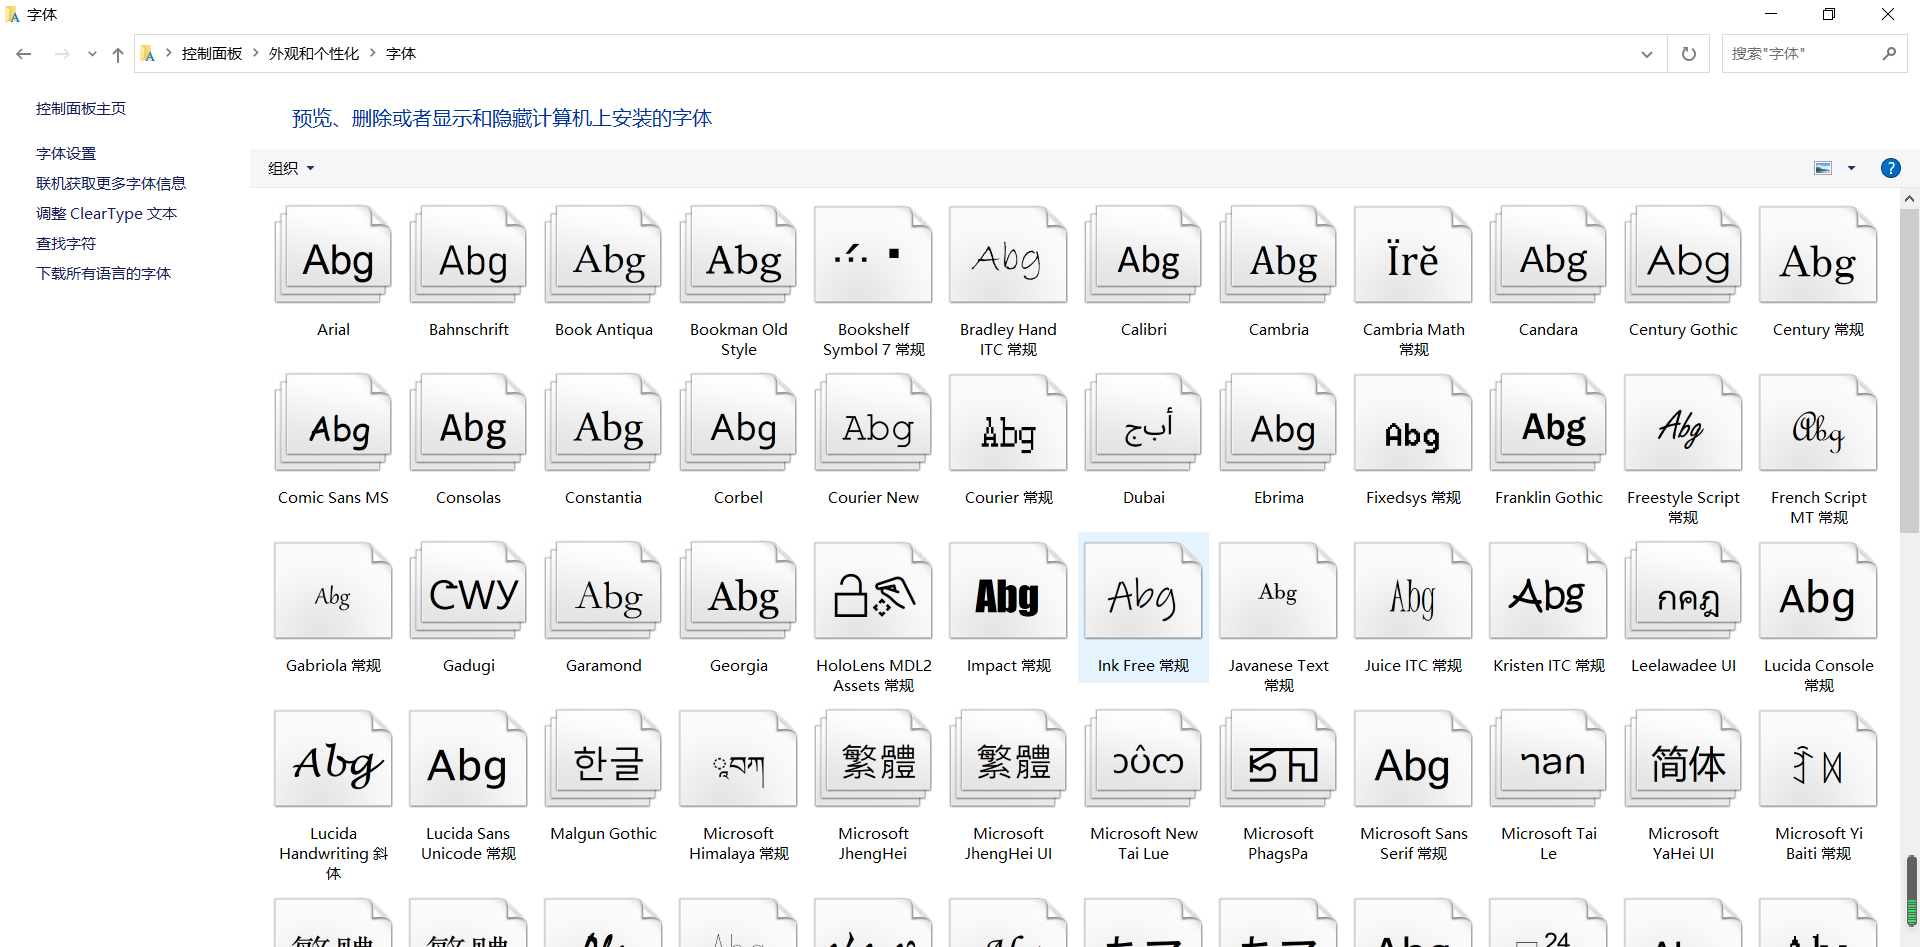Image resolution: width=1920 pixels, height=947 pixels.
Task: Select the Malgun Gothic font icon
Action: coord(603,760)
